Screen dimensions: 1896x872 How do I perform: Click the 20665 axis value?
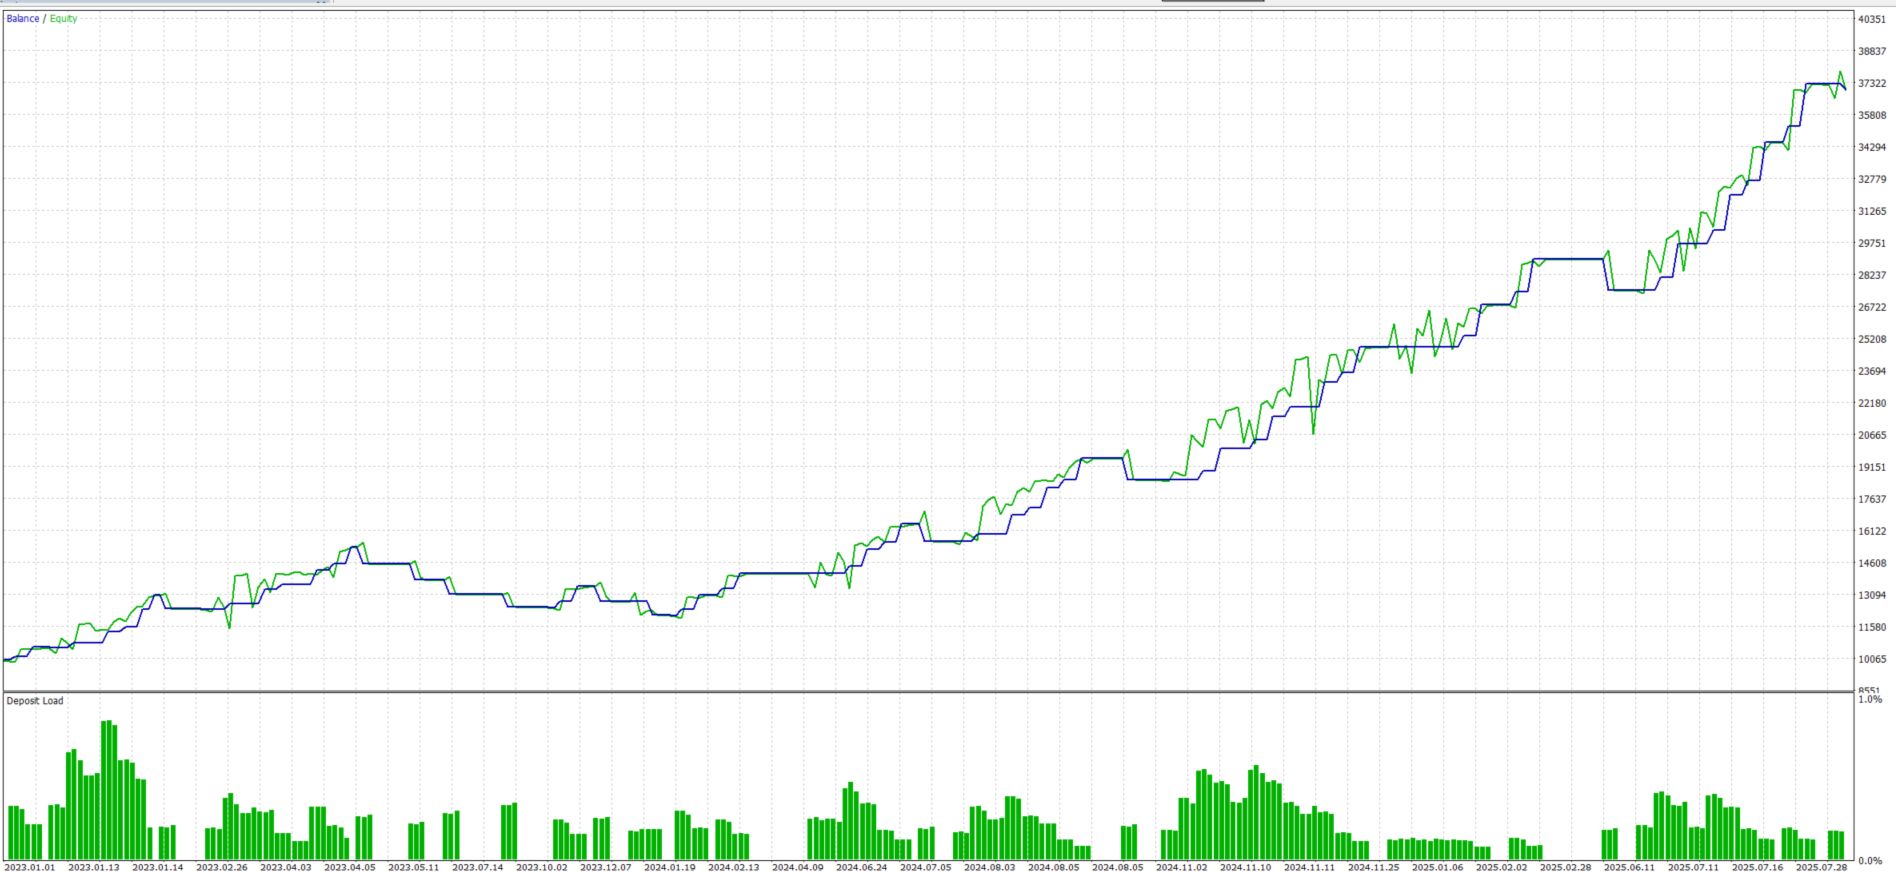coord(1872,435)
